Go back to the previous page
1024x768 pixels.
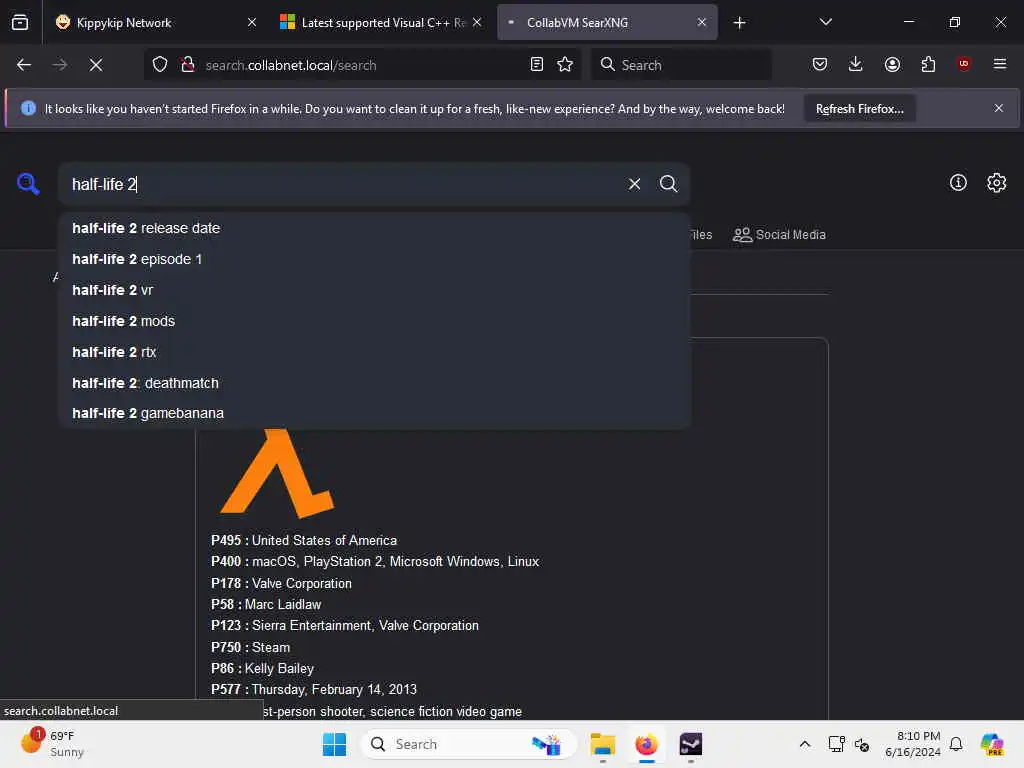click(x=24, y=65)
